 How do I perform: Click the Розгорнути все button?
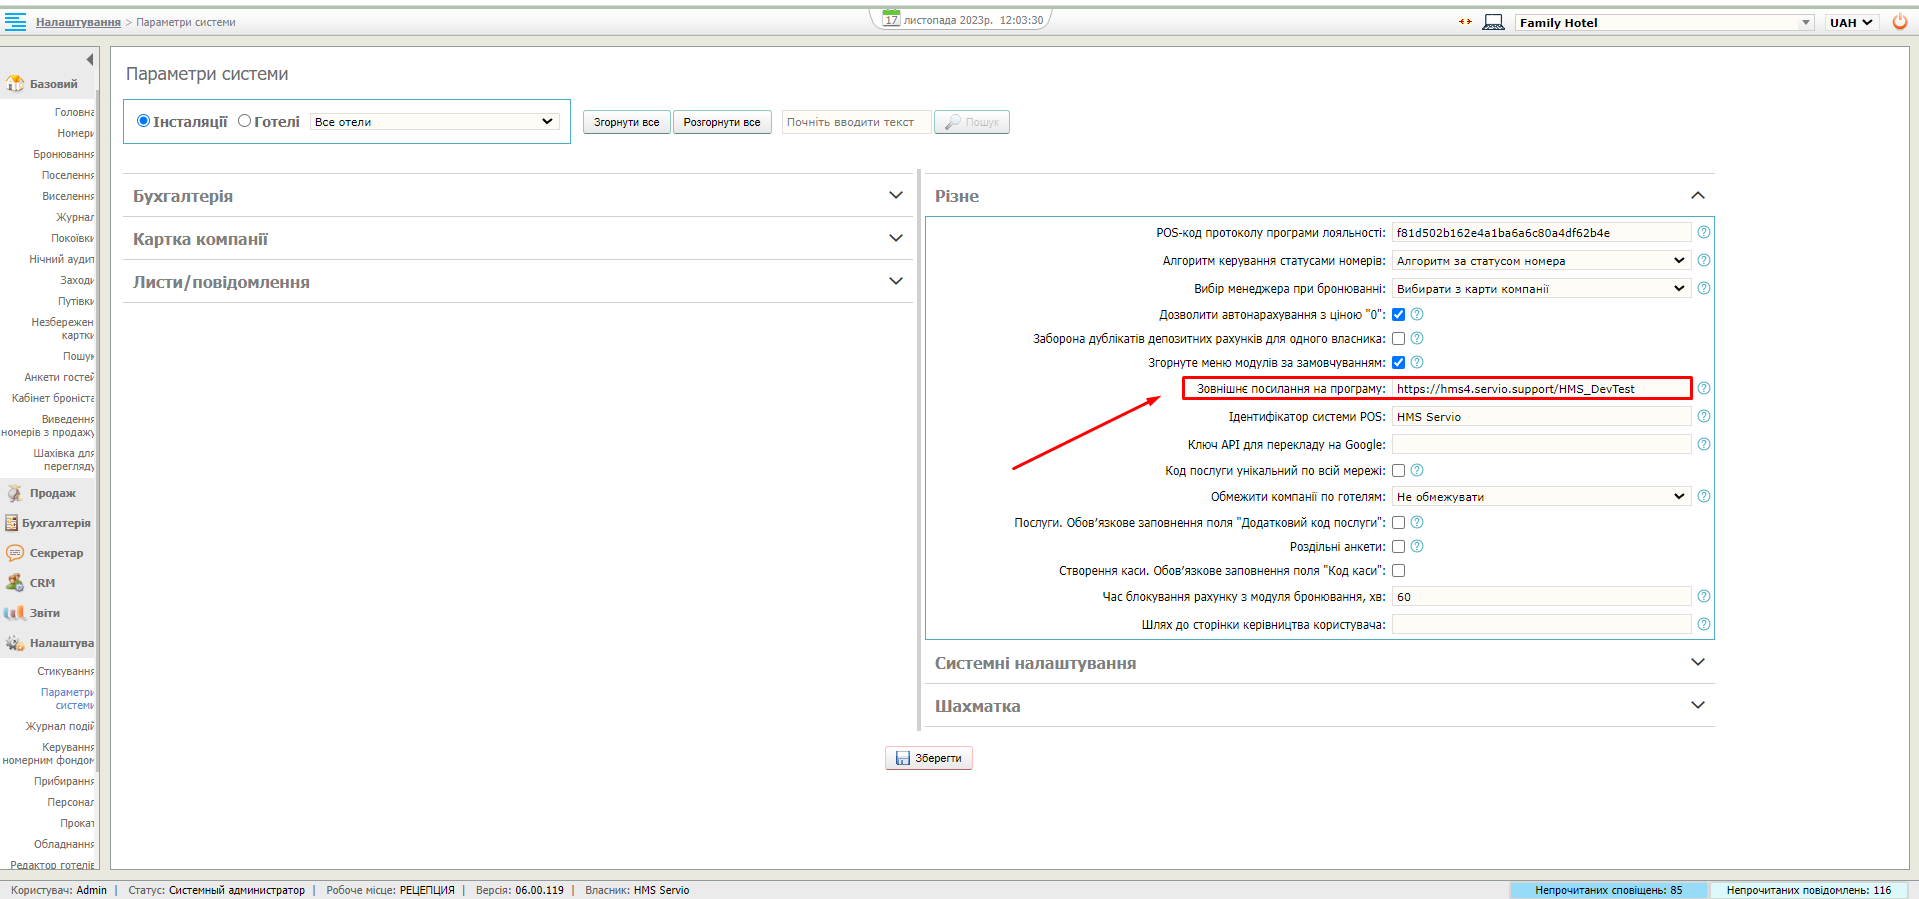[x=721, y=122]
